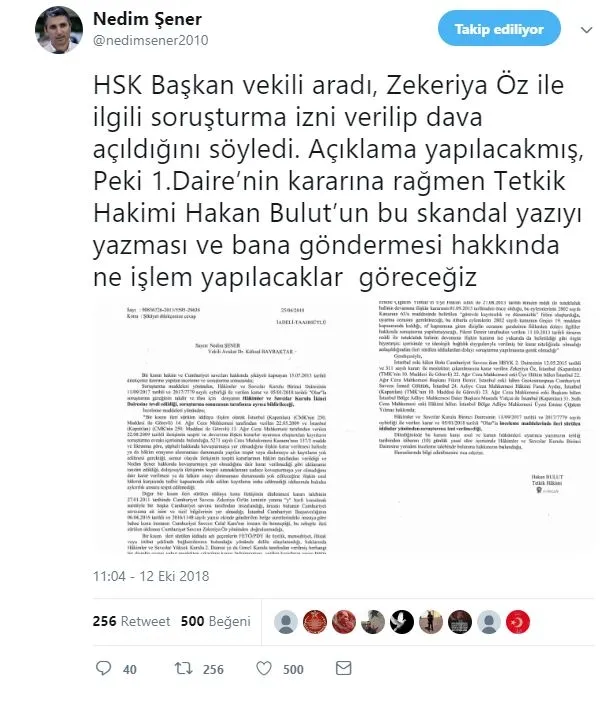Click the round red emblem avatar in likers
This screenshot has width=612, height=705.
[x=315, y=622]
